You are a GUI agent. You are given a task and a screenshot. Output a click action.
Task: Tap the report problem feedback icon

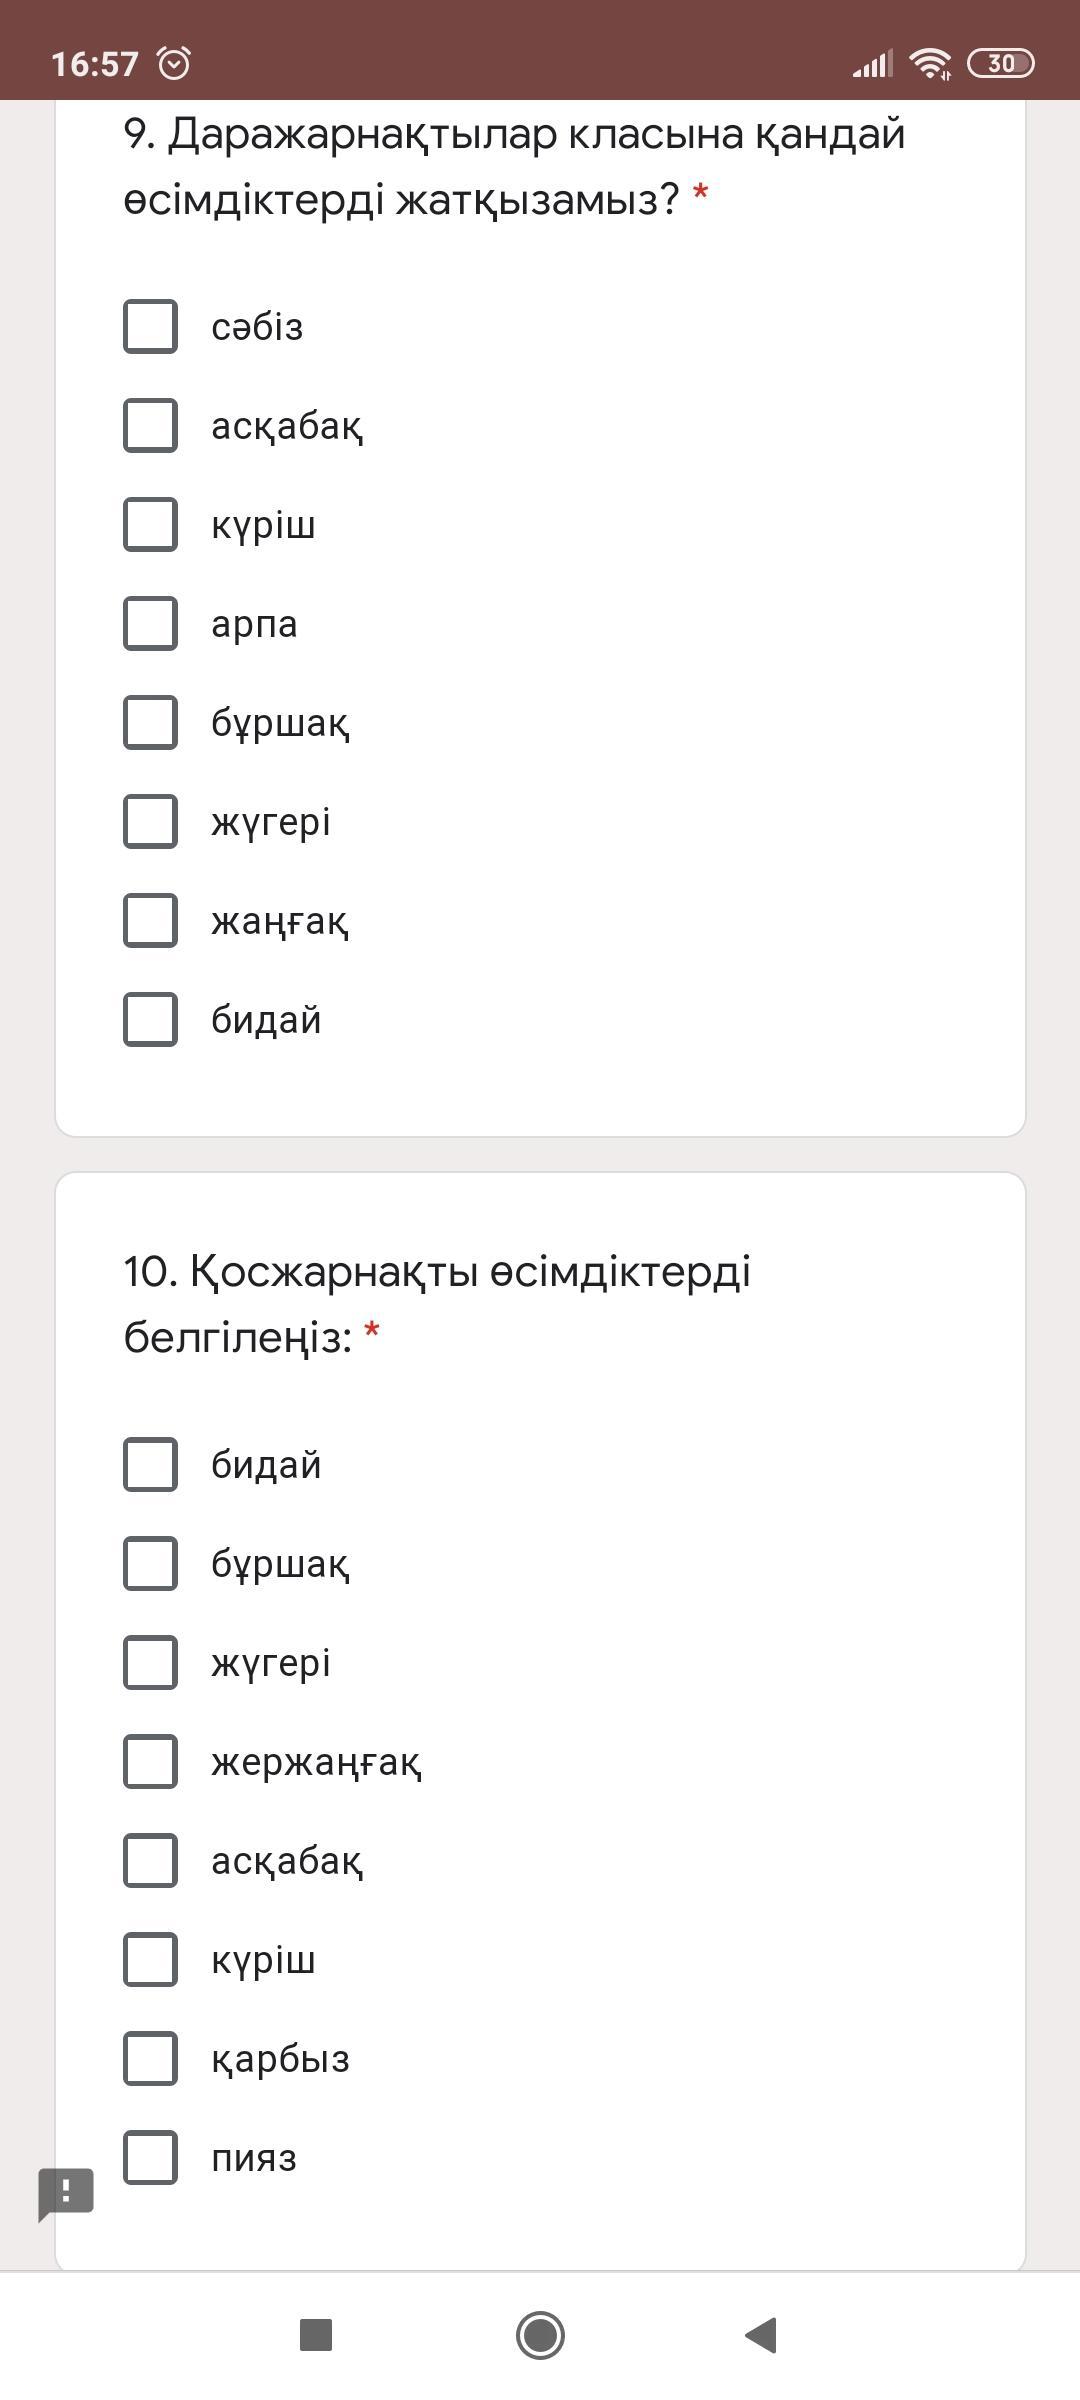pos(66,2194)
